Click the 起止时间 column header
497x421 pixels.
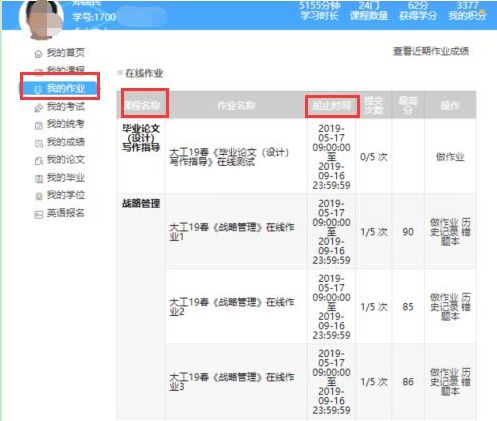[332, 106]
